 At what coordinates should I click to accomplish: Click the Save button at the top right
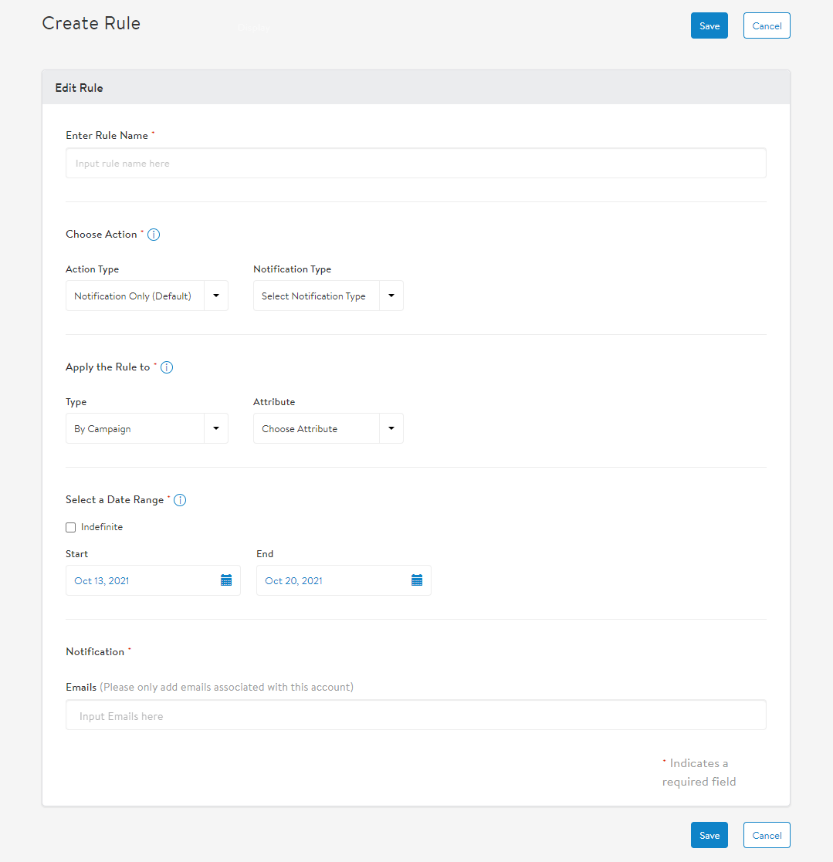(709, 26)
